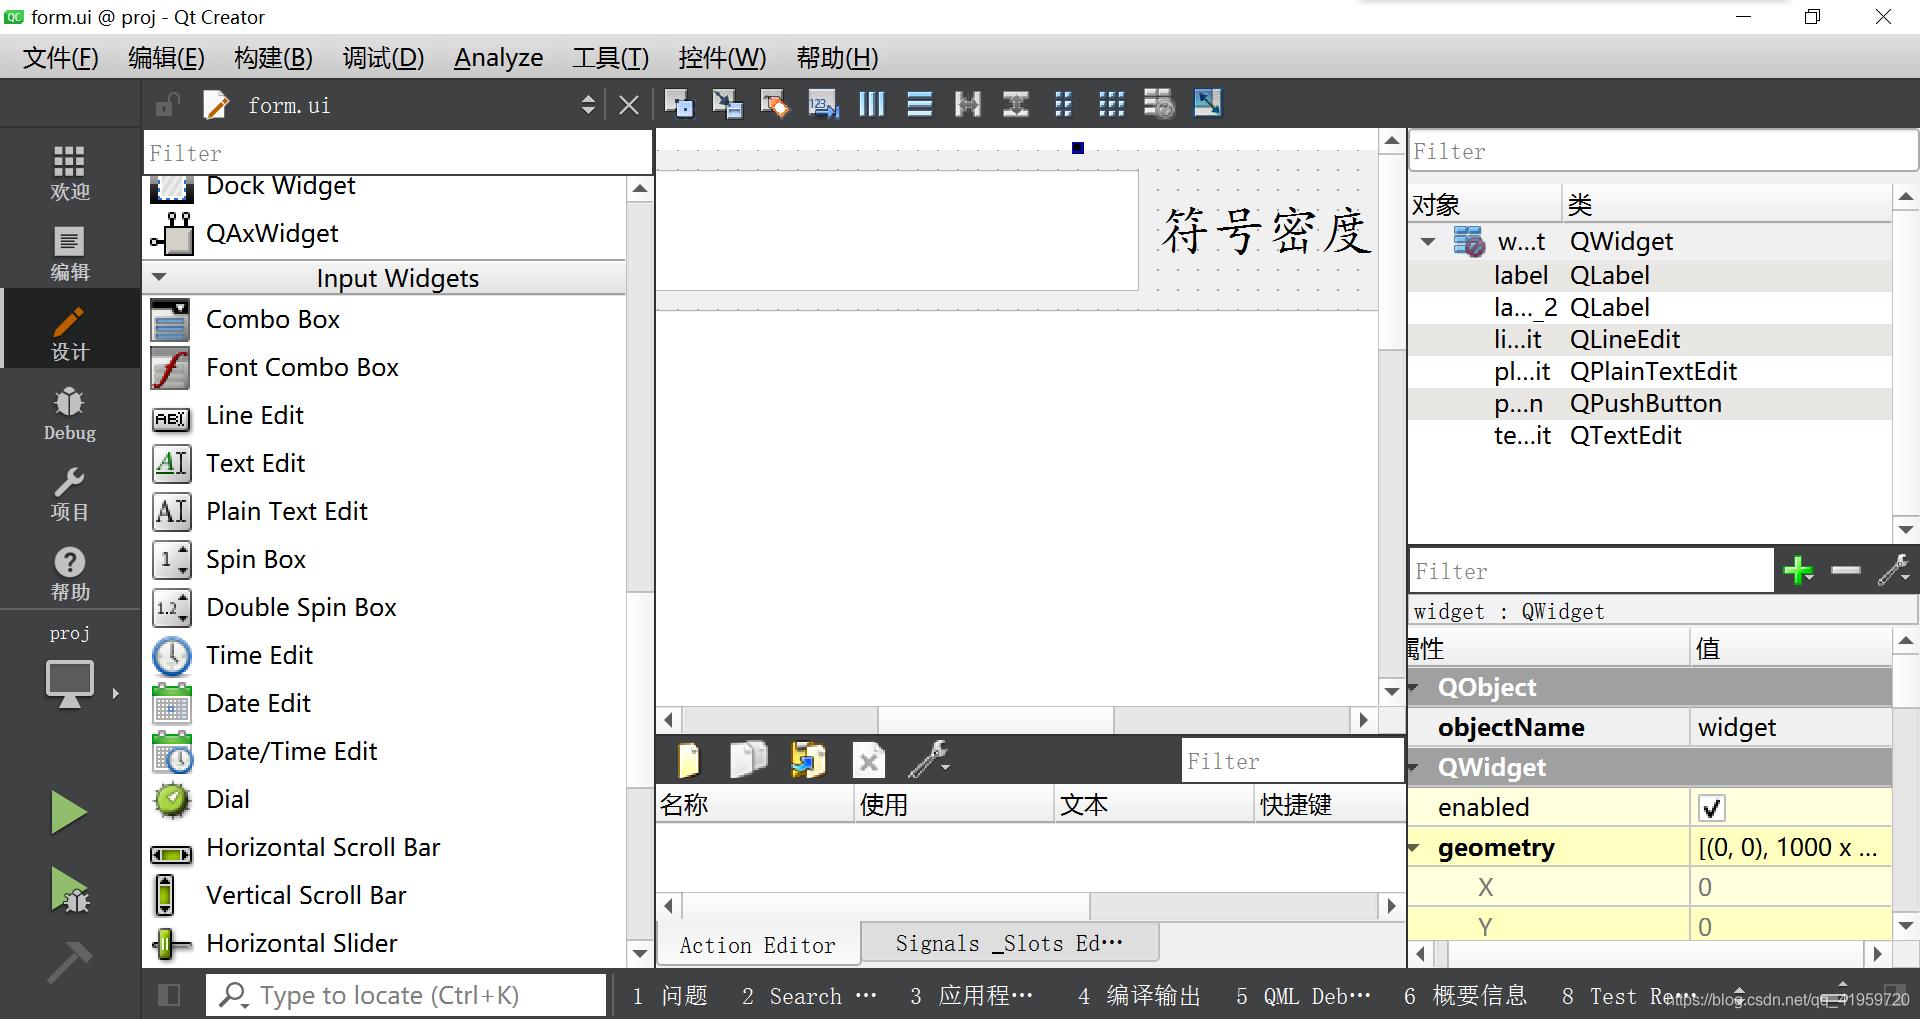Open the Debug mode in sidebar
Screen dimensions: 1920x1019
pyautogui.click(x=69, y=414)
